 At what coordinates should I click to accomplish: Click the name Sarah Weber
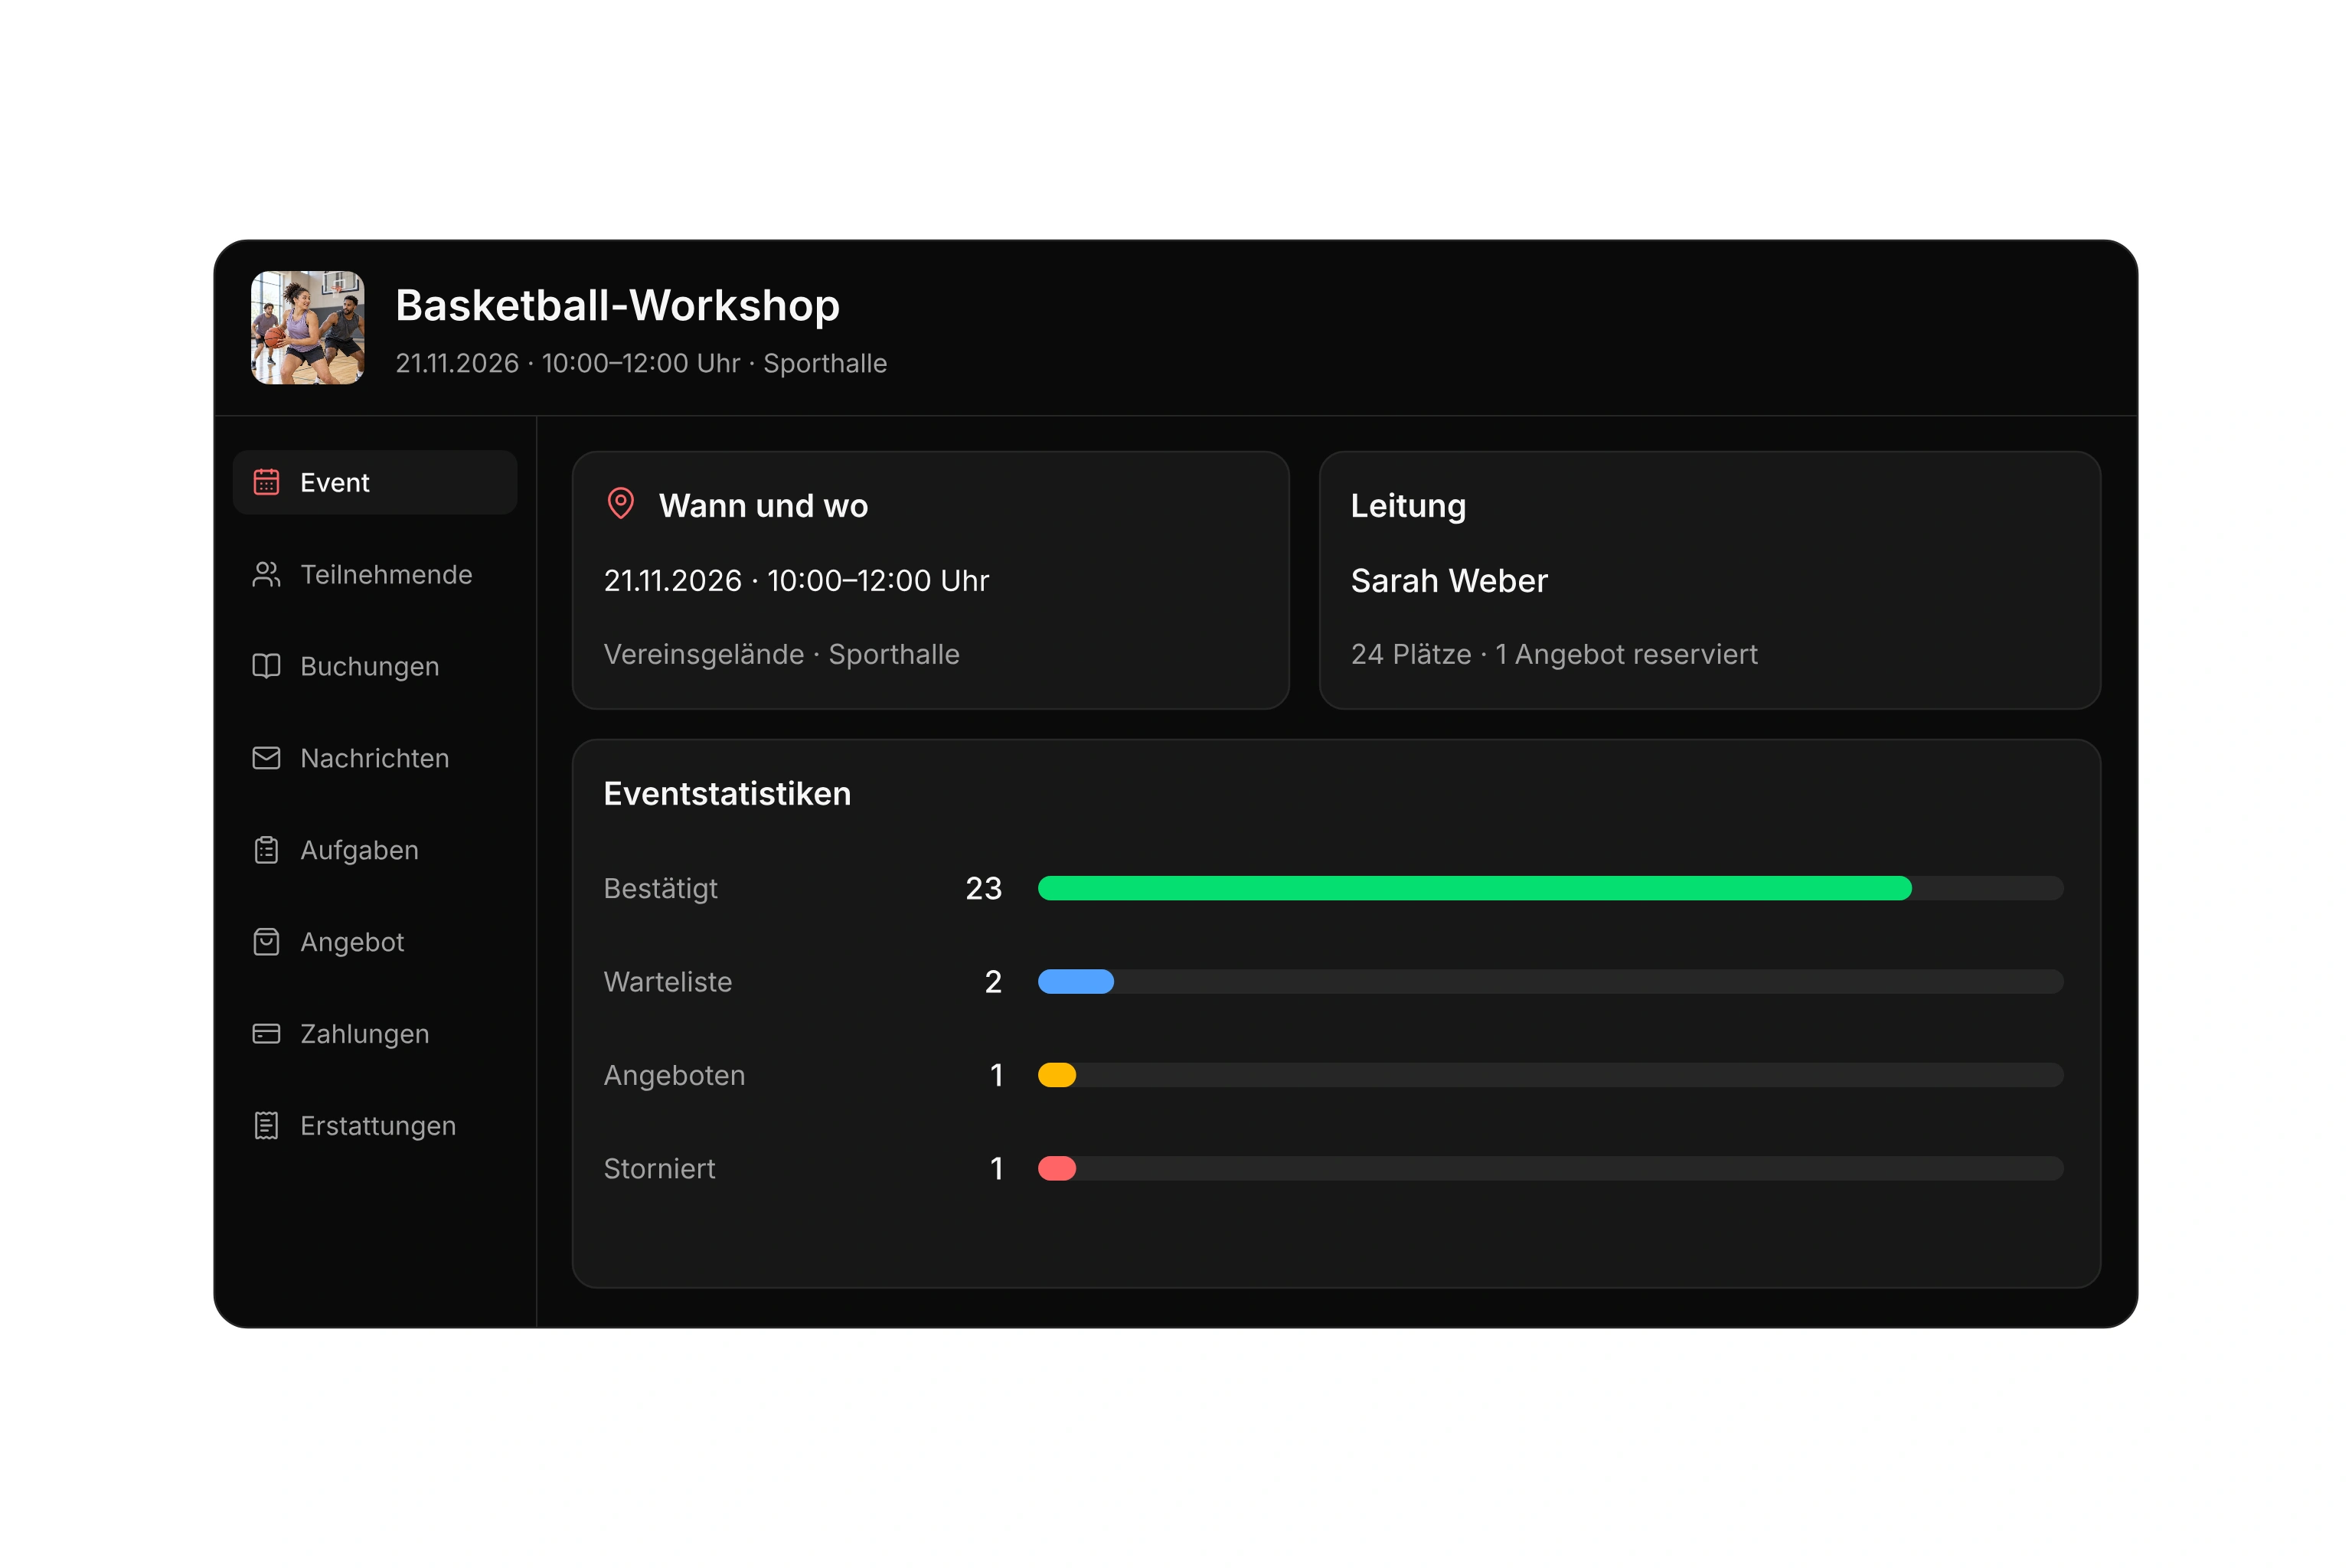point(1449,580)
